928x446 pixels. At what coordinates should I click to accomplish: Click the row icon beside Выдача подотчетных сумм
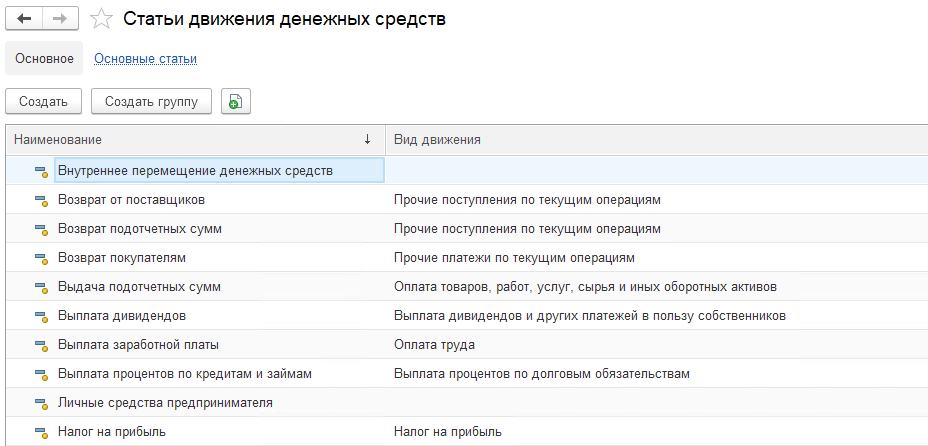pyautogui.click(x=41, y=287)
